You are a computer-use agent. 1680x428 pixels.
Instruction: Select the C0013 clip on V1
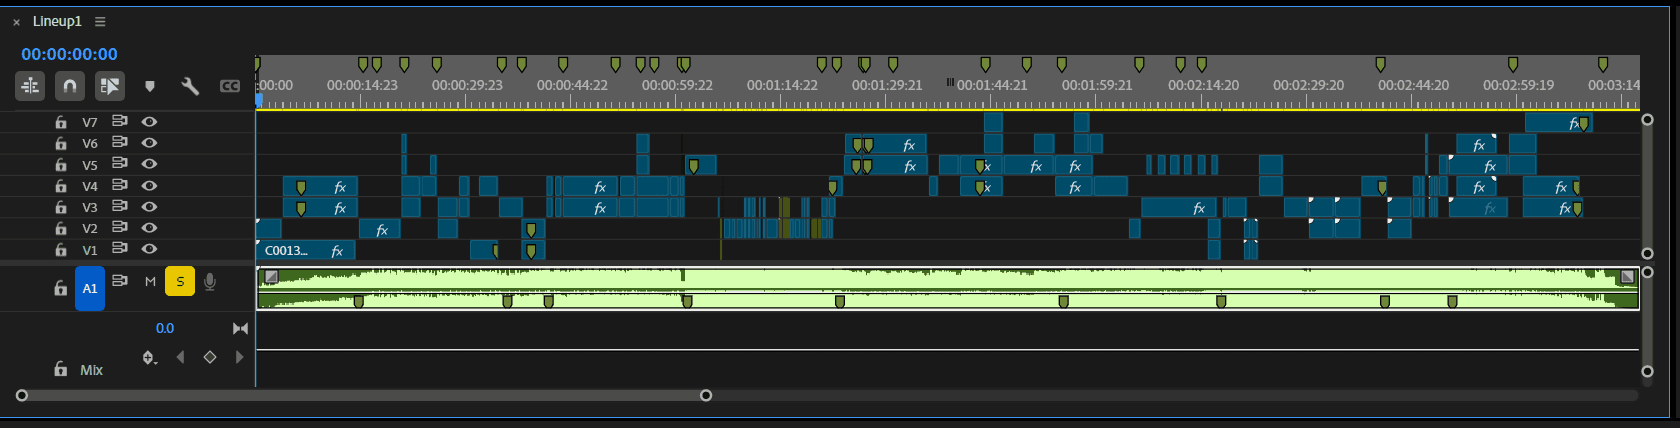[x=306, y=250]
